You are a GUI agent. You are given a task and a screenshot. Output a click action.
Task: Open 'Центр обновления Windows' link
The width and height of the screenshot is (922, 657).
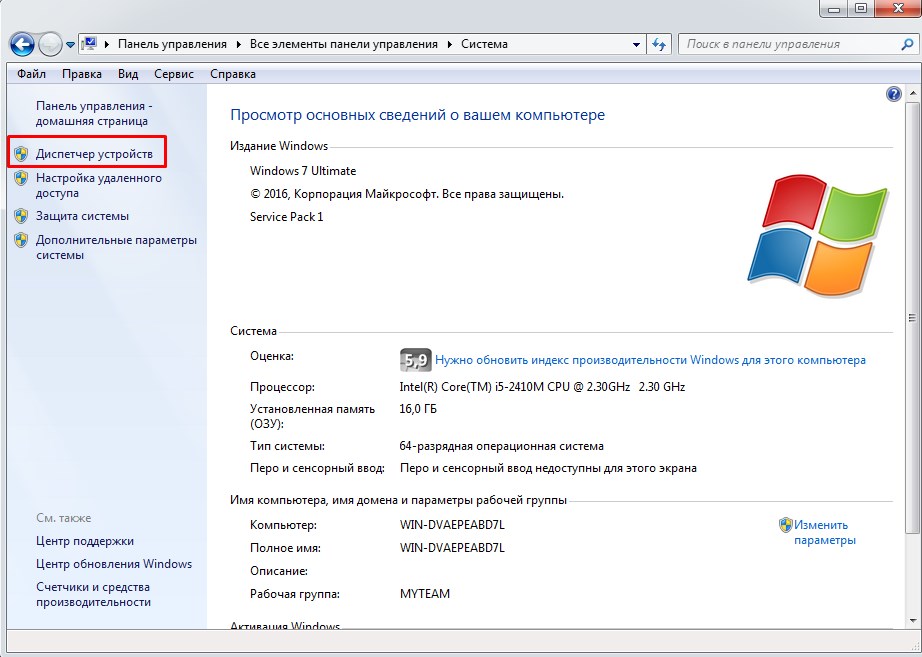click(114, 564)
